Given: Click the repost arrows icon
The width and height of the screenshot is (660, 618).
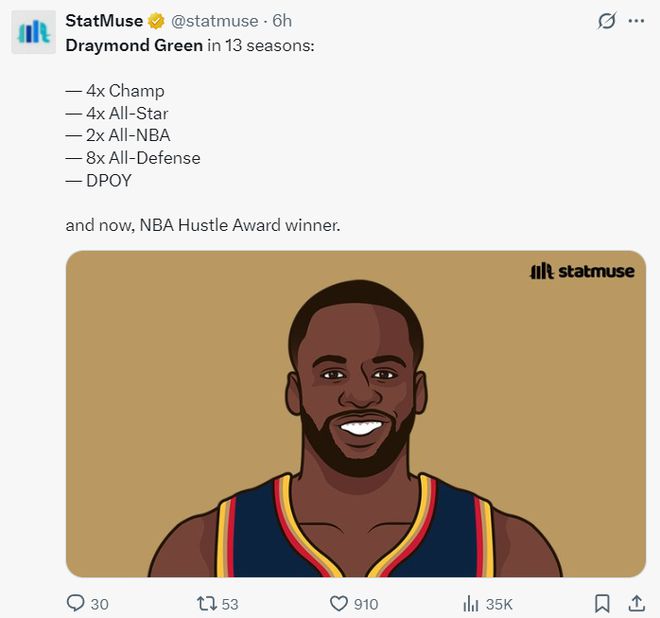Looking at the screenshot, I should pos(206,603).
